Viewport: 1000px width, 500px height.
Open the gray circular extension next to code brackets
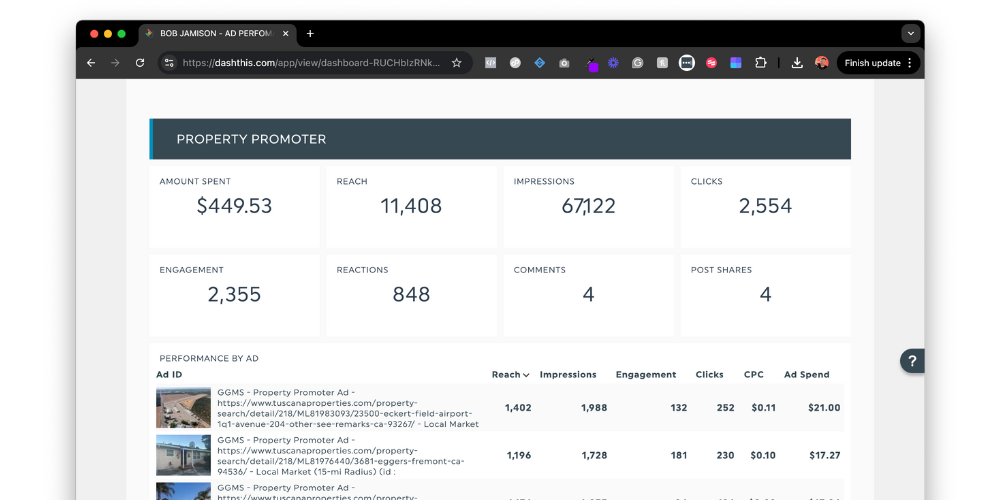(x=515, y=63)
